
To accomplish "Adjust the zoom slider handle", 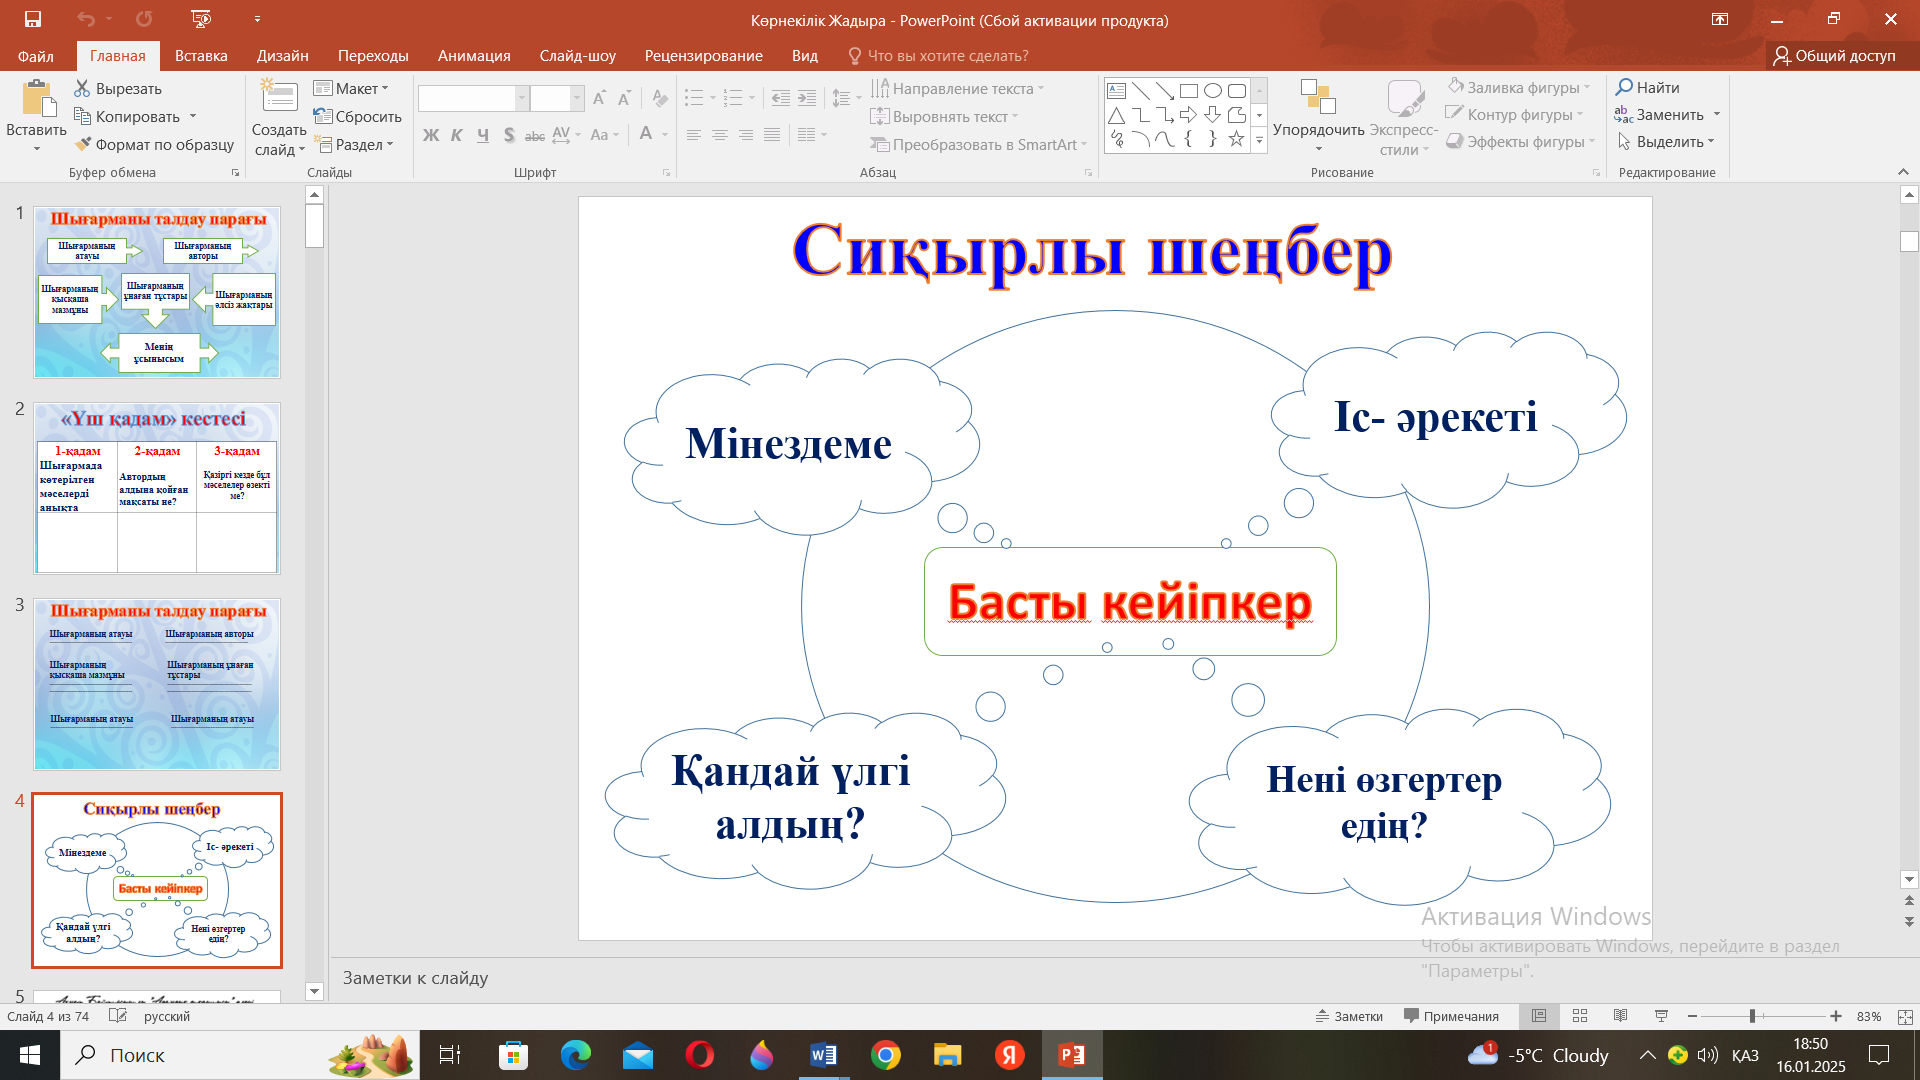I will coord(1752,1016).
